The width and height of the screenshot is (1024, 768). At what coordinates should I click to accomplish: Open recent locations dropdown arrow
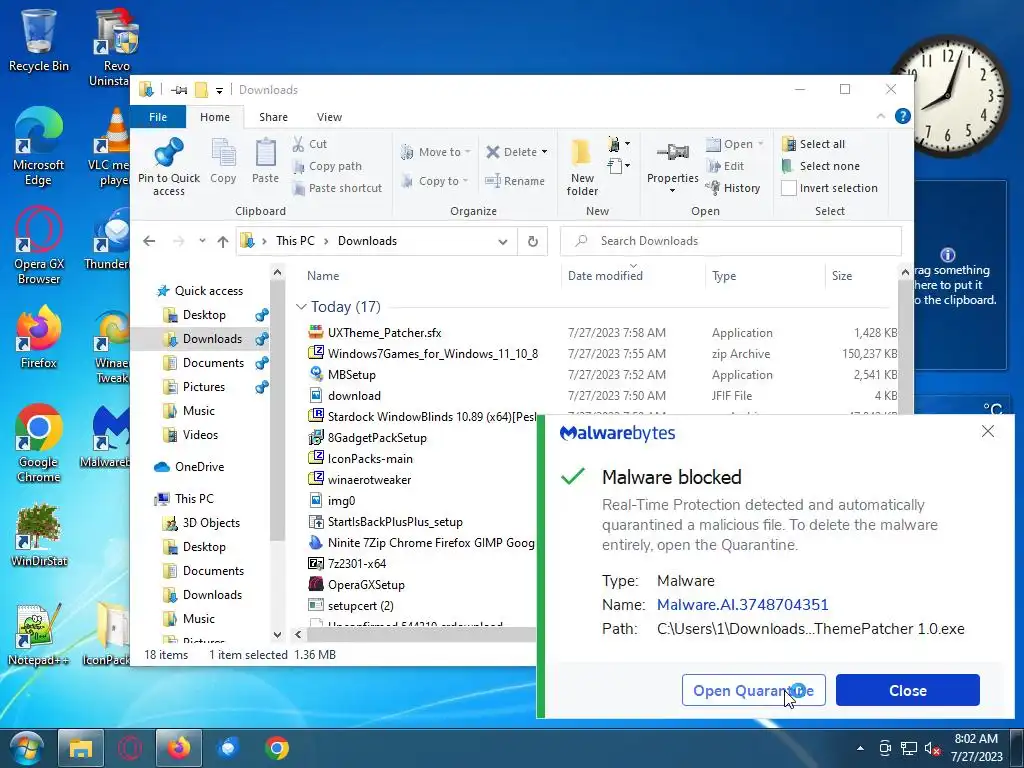coord(202,241)
